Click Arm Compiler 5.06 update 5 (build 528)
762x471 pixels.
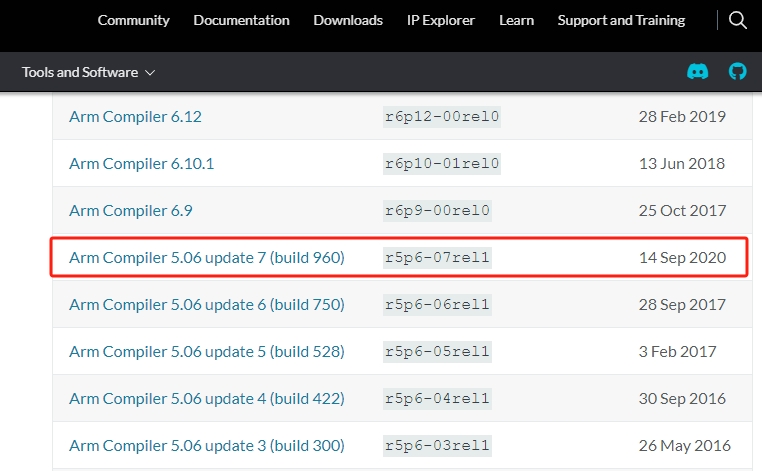pyautogui.click(x=206, y=351)
